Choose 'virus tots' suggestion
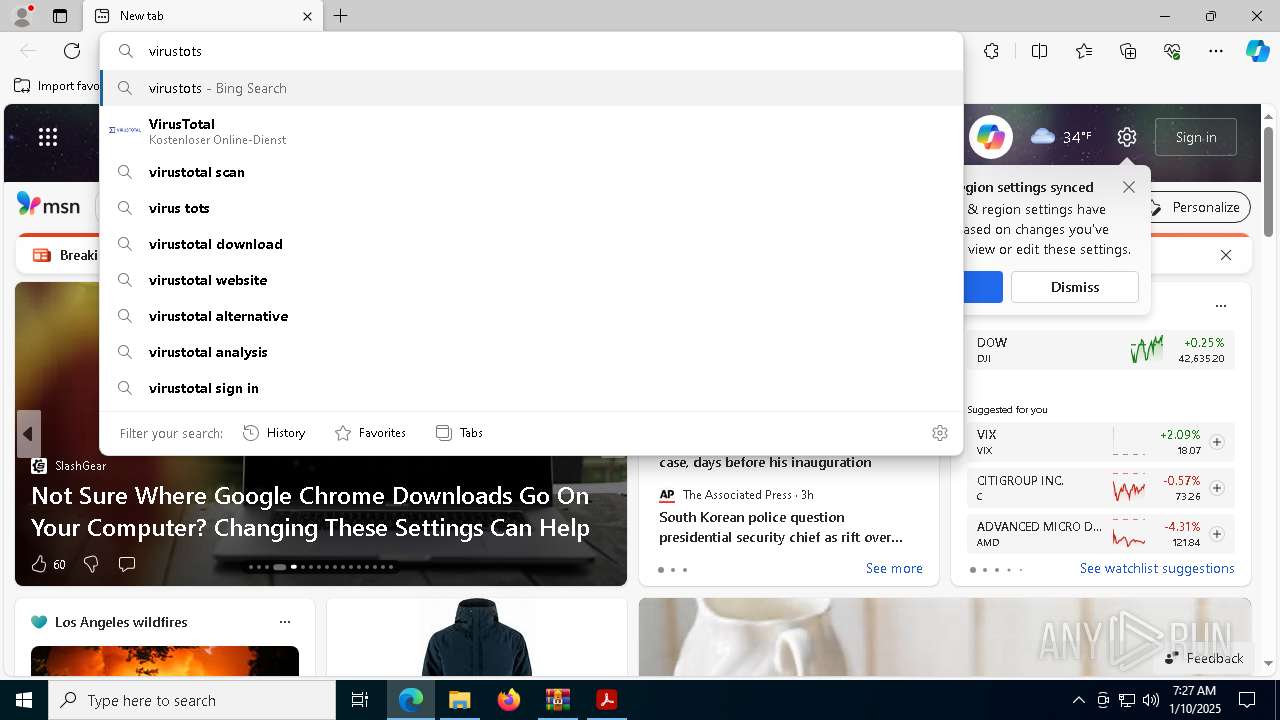The width and height of the screenshot is (1280, 720). pos(532,208)
